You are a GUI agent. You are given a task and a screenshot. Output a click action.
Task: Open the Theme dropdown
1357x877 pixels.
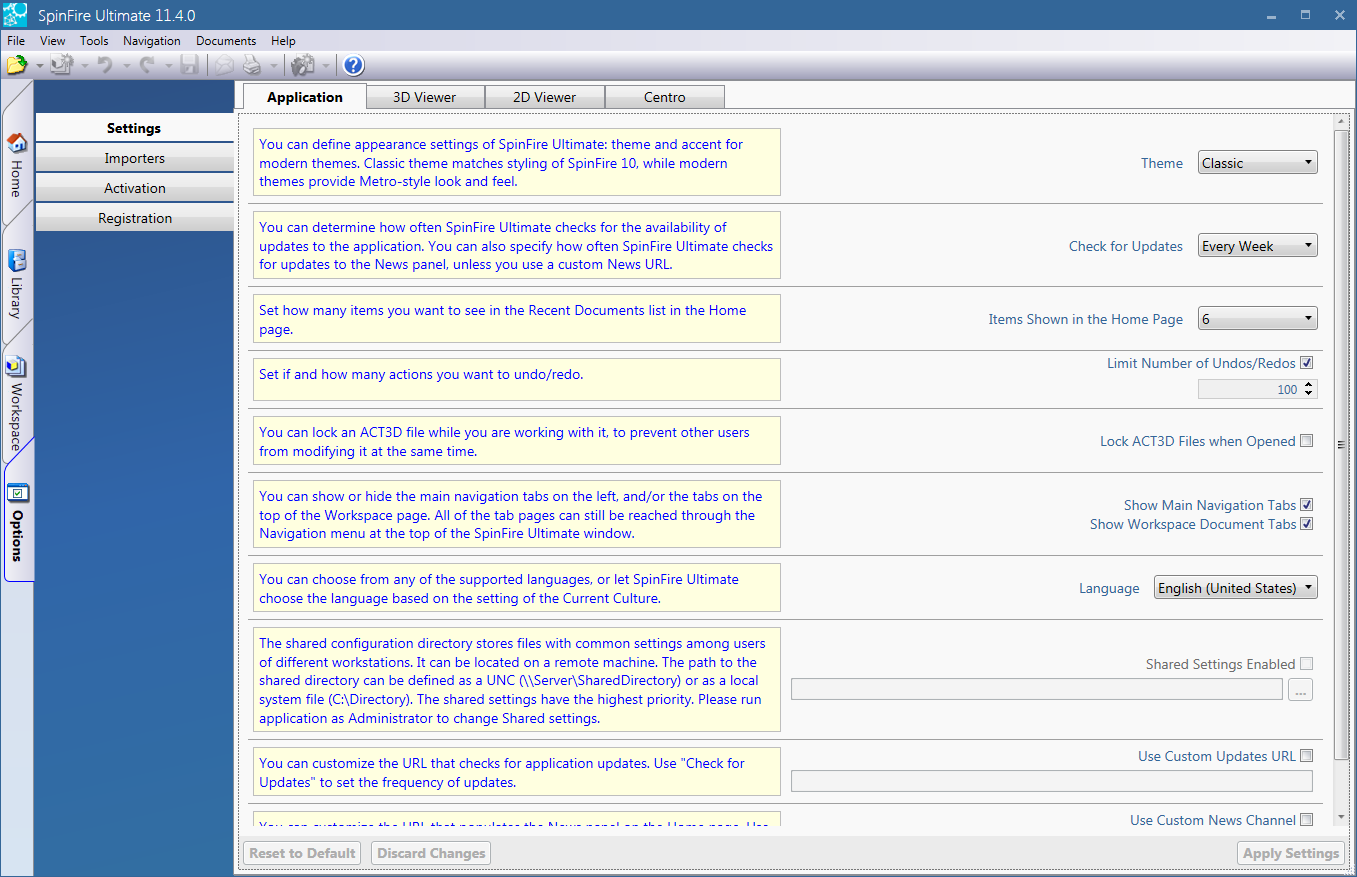[1257, 163]
